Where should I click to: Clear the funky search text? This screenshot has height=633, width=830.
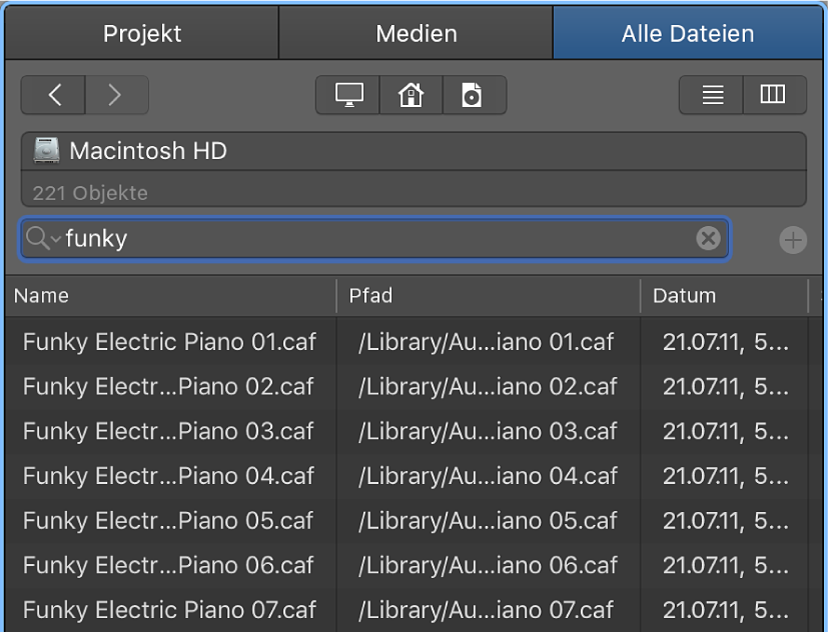tap(708, 238)
